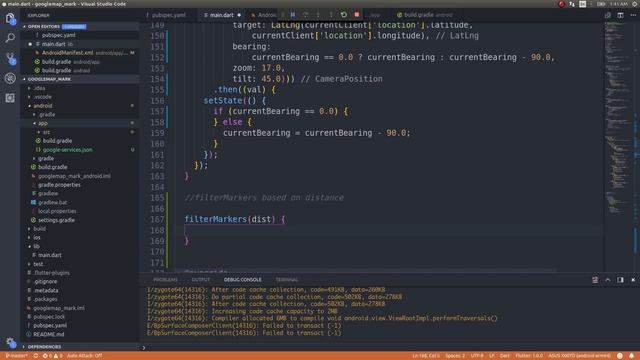This screenshot has height=360, width=640.
Task: Select the ASUS device in status bar
Action: [579, 356]
